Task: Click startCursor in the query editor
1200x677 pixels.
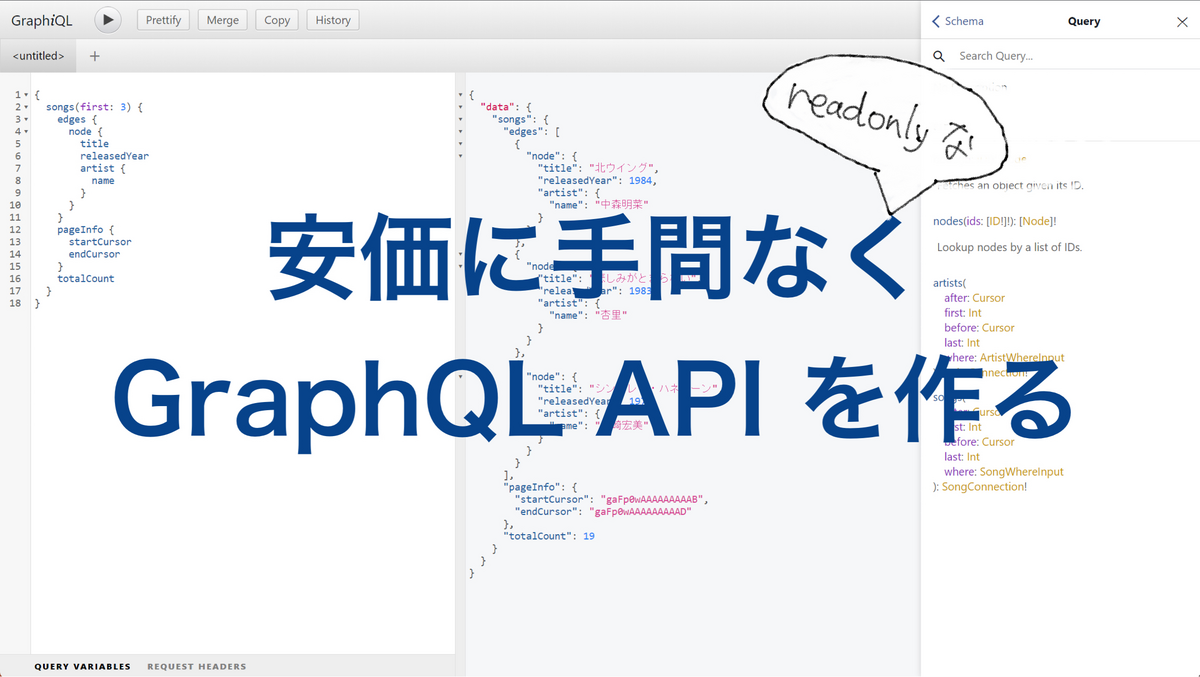Action: [x=100, y=242]
